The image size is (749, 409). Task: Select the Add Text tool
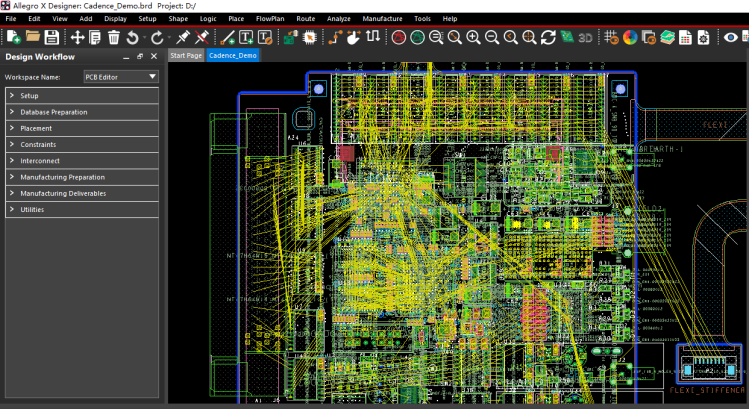click(x=246, y=37)
